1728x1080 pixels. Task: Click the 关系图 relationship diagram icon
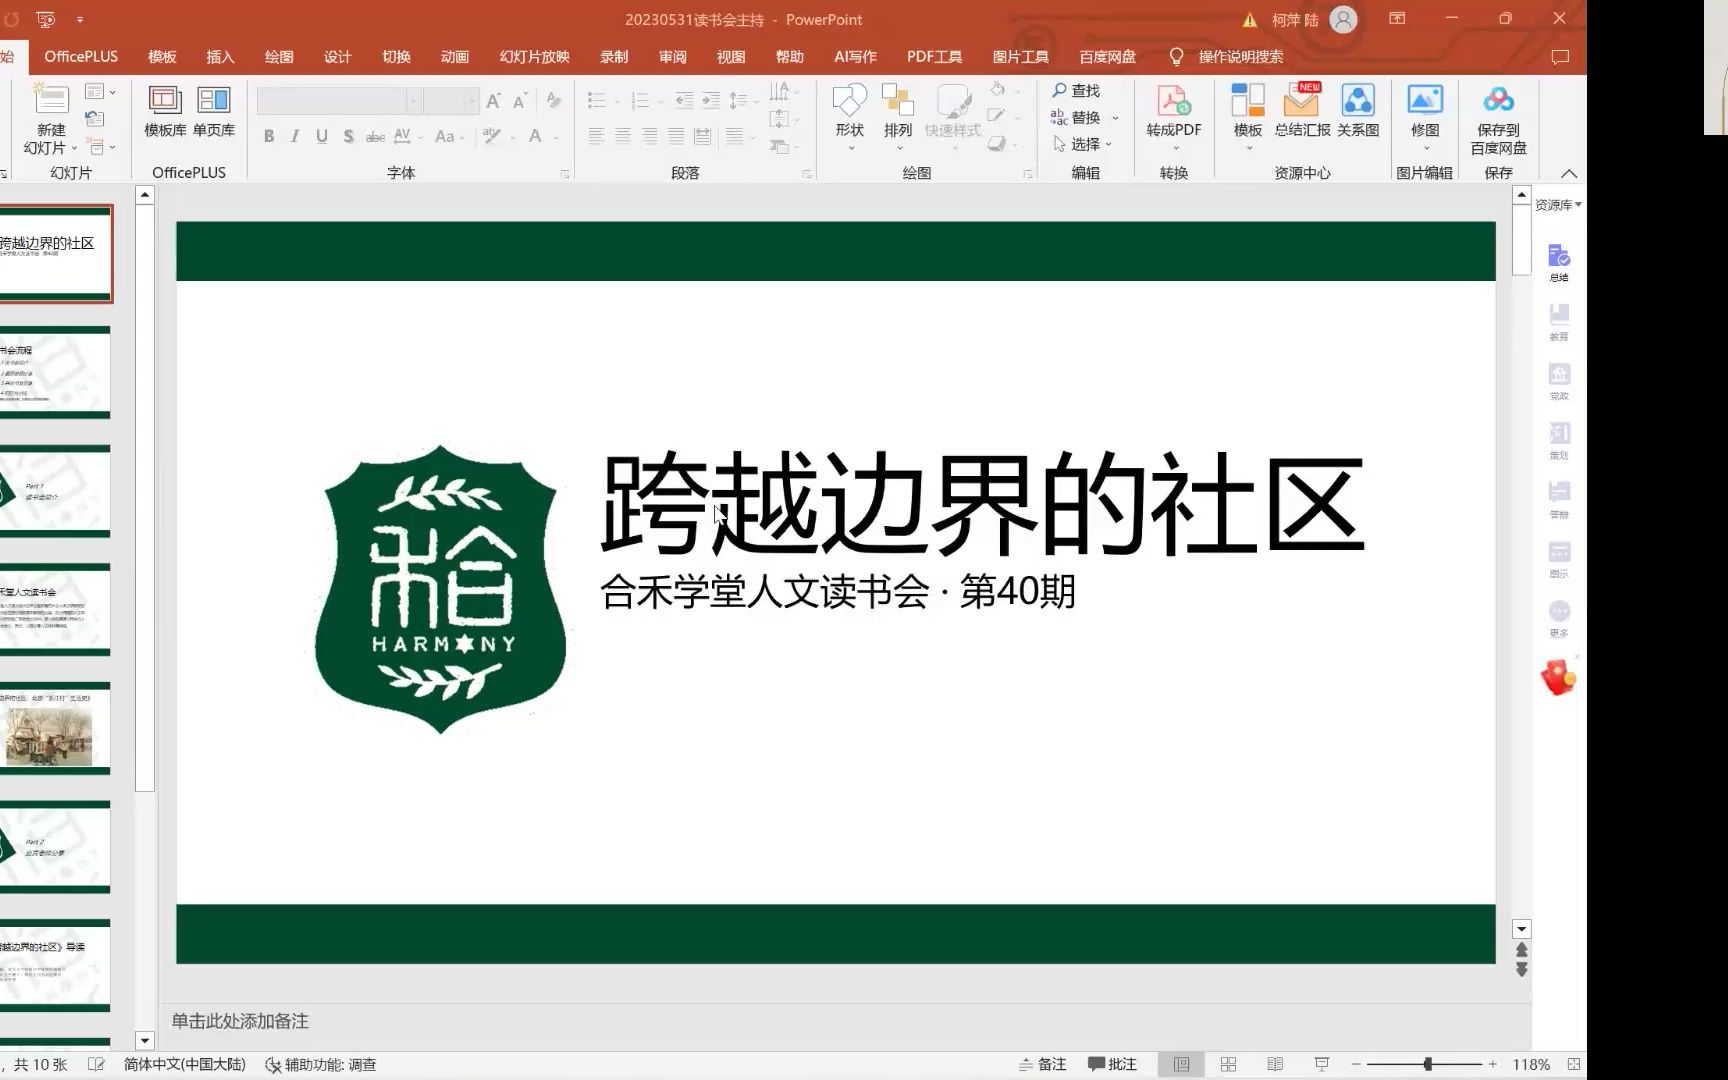point(1358,111)
